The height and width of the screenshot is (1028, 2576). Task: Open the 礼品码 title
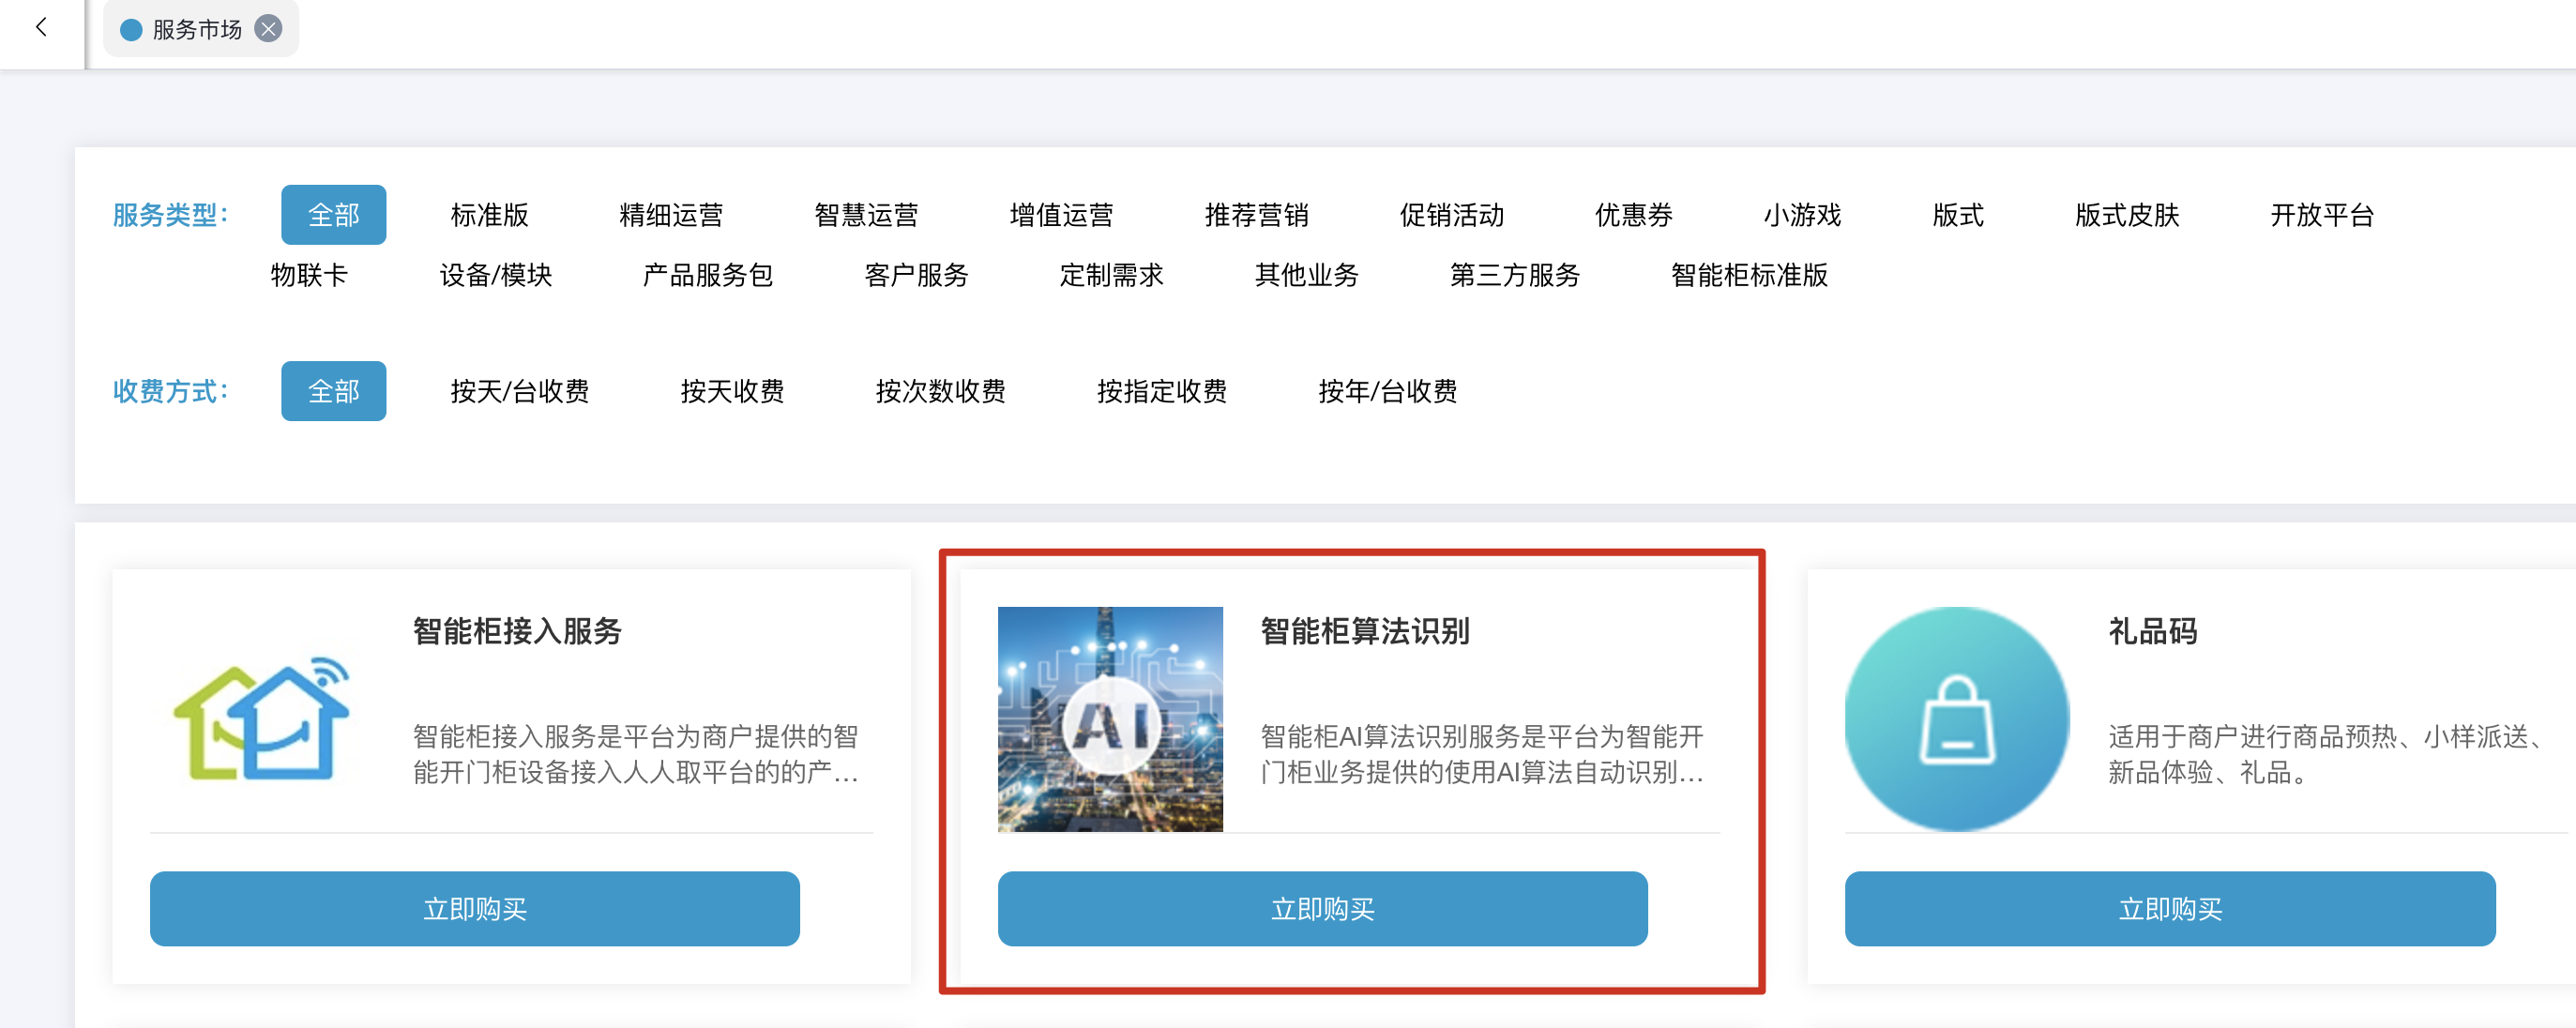point(2153,631)
